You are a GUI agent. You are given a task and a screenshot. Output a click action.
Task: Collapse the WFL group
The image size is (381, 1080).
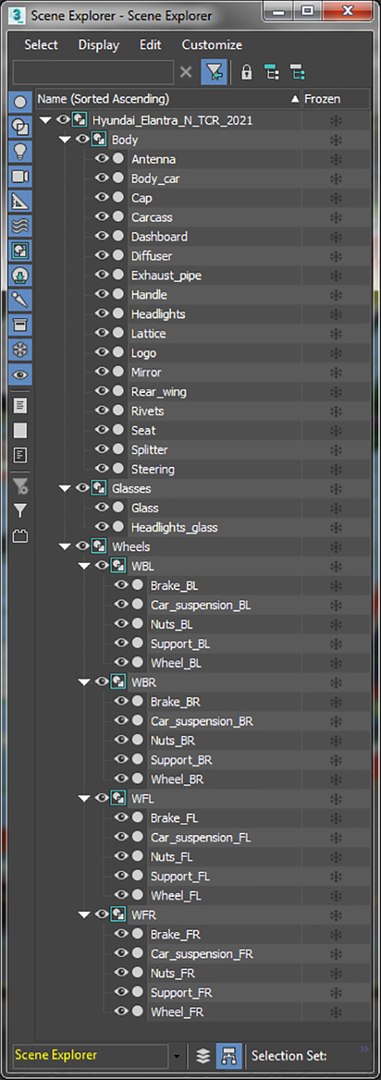[85, 798]
